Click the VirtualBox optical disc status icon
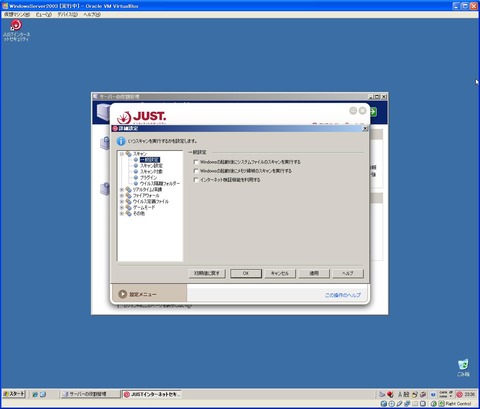Viewport: 480px width, 409px height. click(391, 404)
